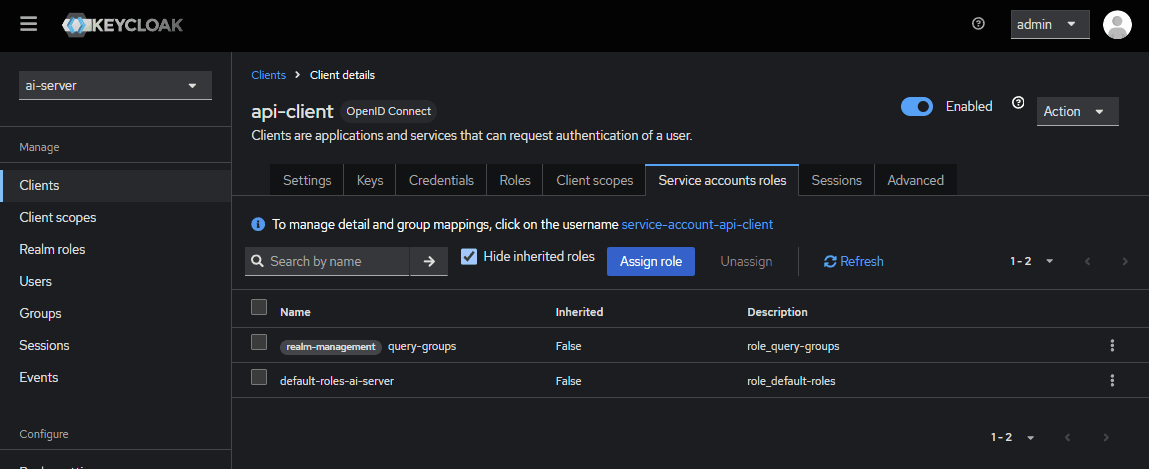Go to previous page in top pagination
The image size is (1149, 469).
pos(1087,261)
